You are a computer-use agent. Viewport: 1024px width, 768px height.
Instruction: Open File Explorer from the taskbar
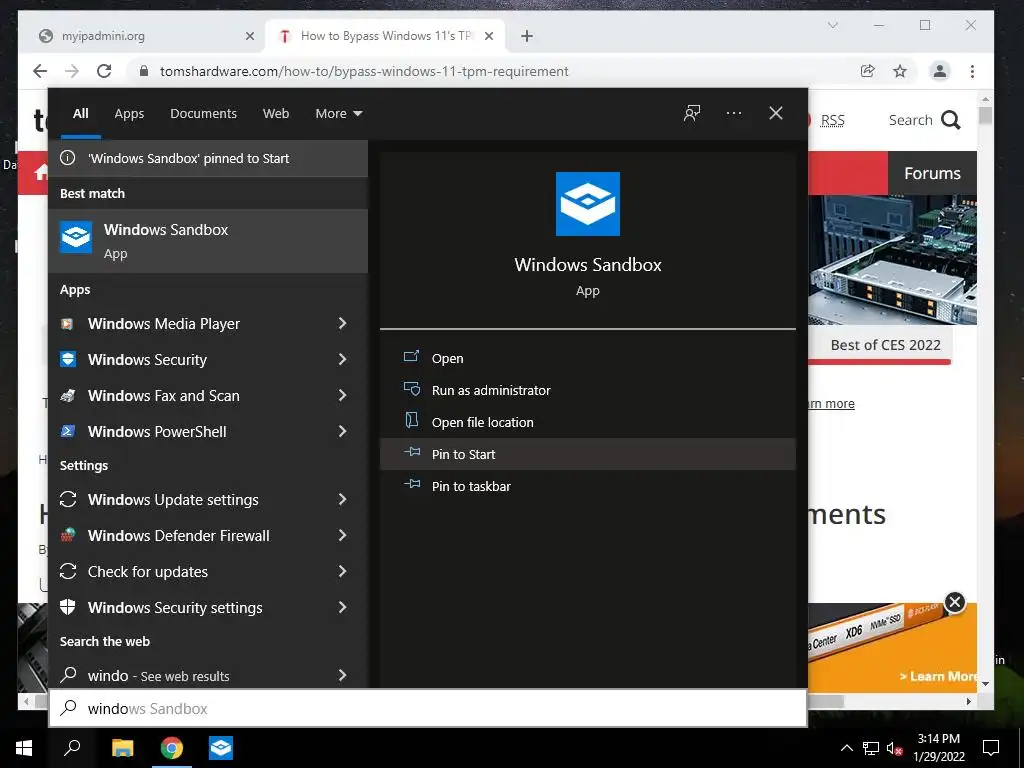pyautogui.click(x=122, y=748)
